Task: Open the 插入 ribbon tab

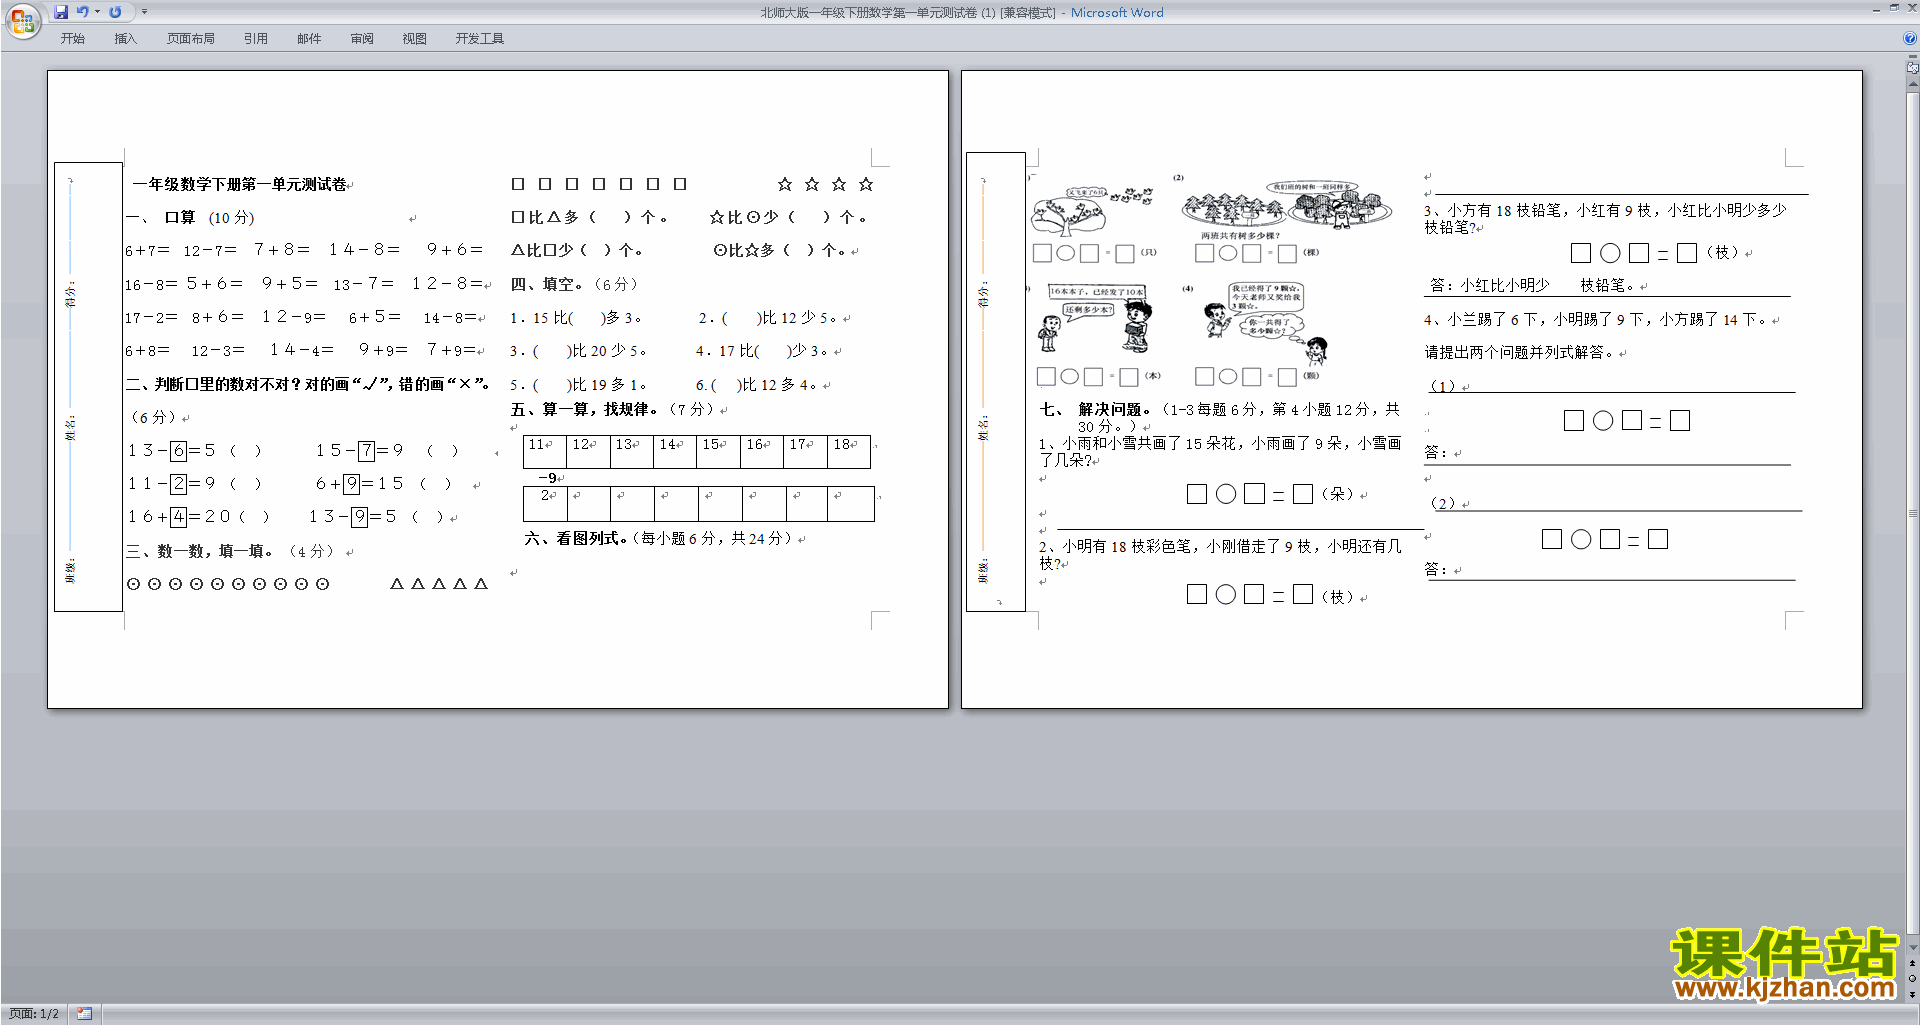Action: [x=125, y=39]
